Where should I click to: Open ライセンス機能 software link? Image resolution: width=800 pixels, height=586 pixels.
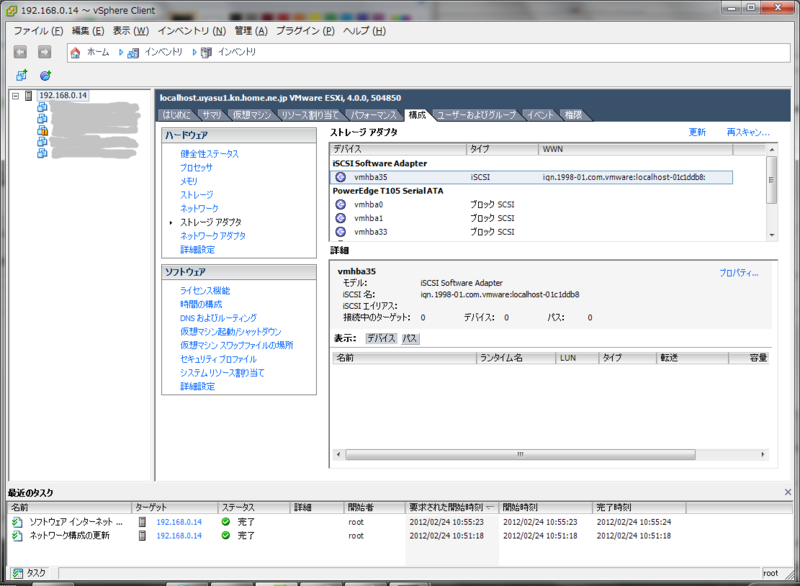point(205,291)
